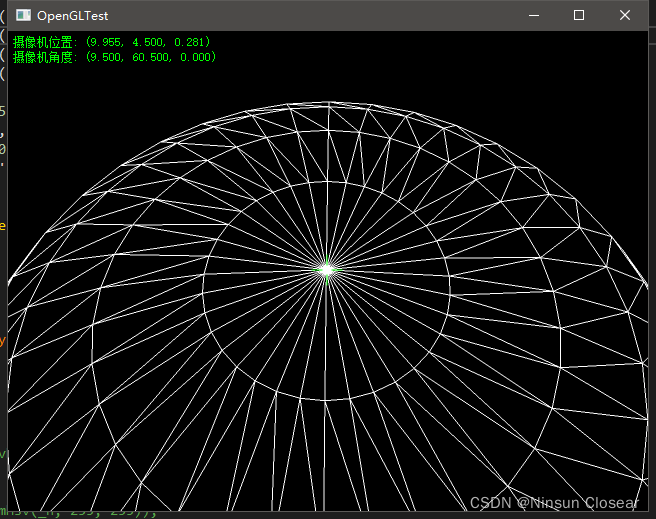This screenshot has height=519, width=656.
Task: Click the OpenGLTest title text
Action: [72, 16]
